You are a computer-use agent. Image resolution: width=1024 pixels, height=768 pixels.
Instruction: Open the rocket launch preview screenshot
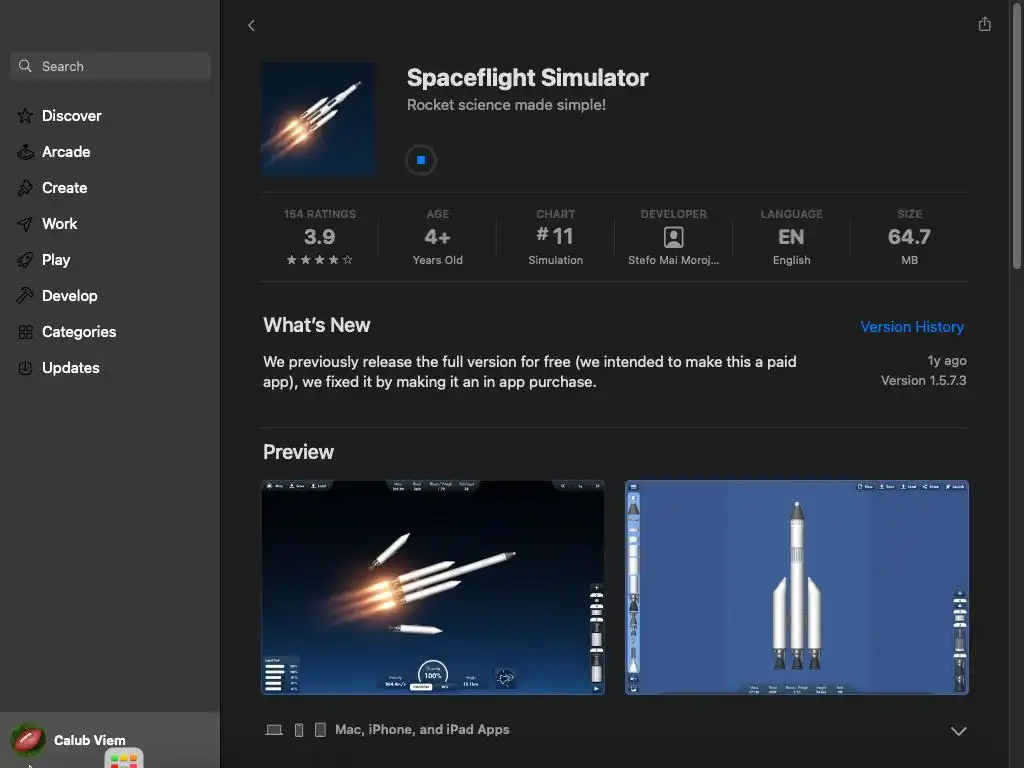pyautogui.click(x=433, y=587)
